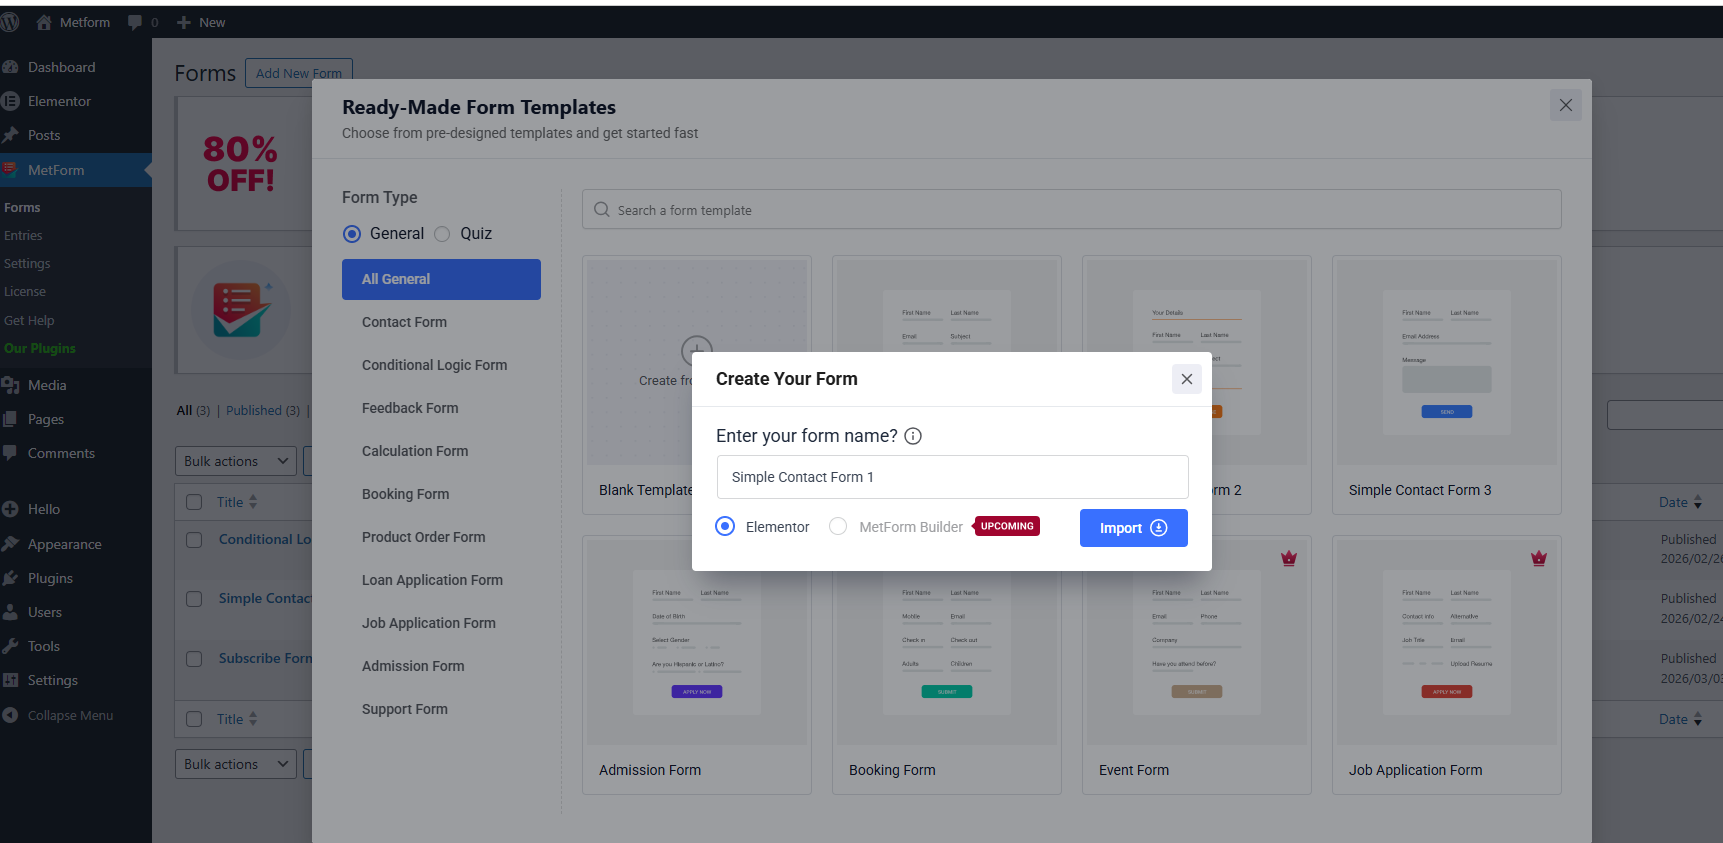The width and height of the screenshot is (1723, 843).
Task: Collapse the admin menu
Action: click(x=70, y=715)
